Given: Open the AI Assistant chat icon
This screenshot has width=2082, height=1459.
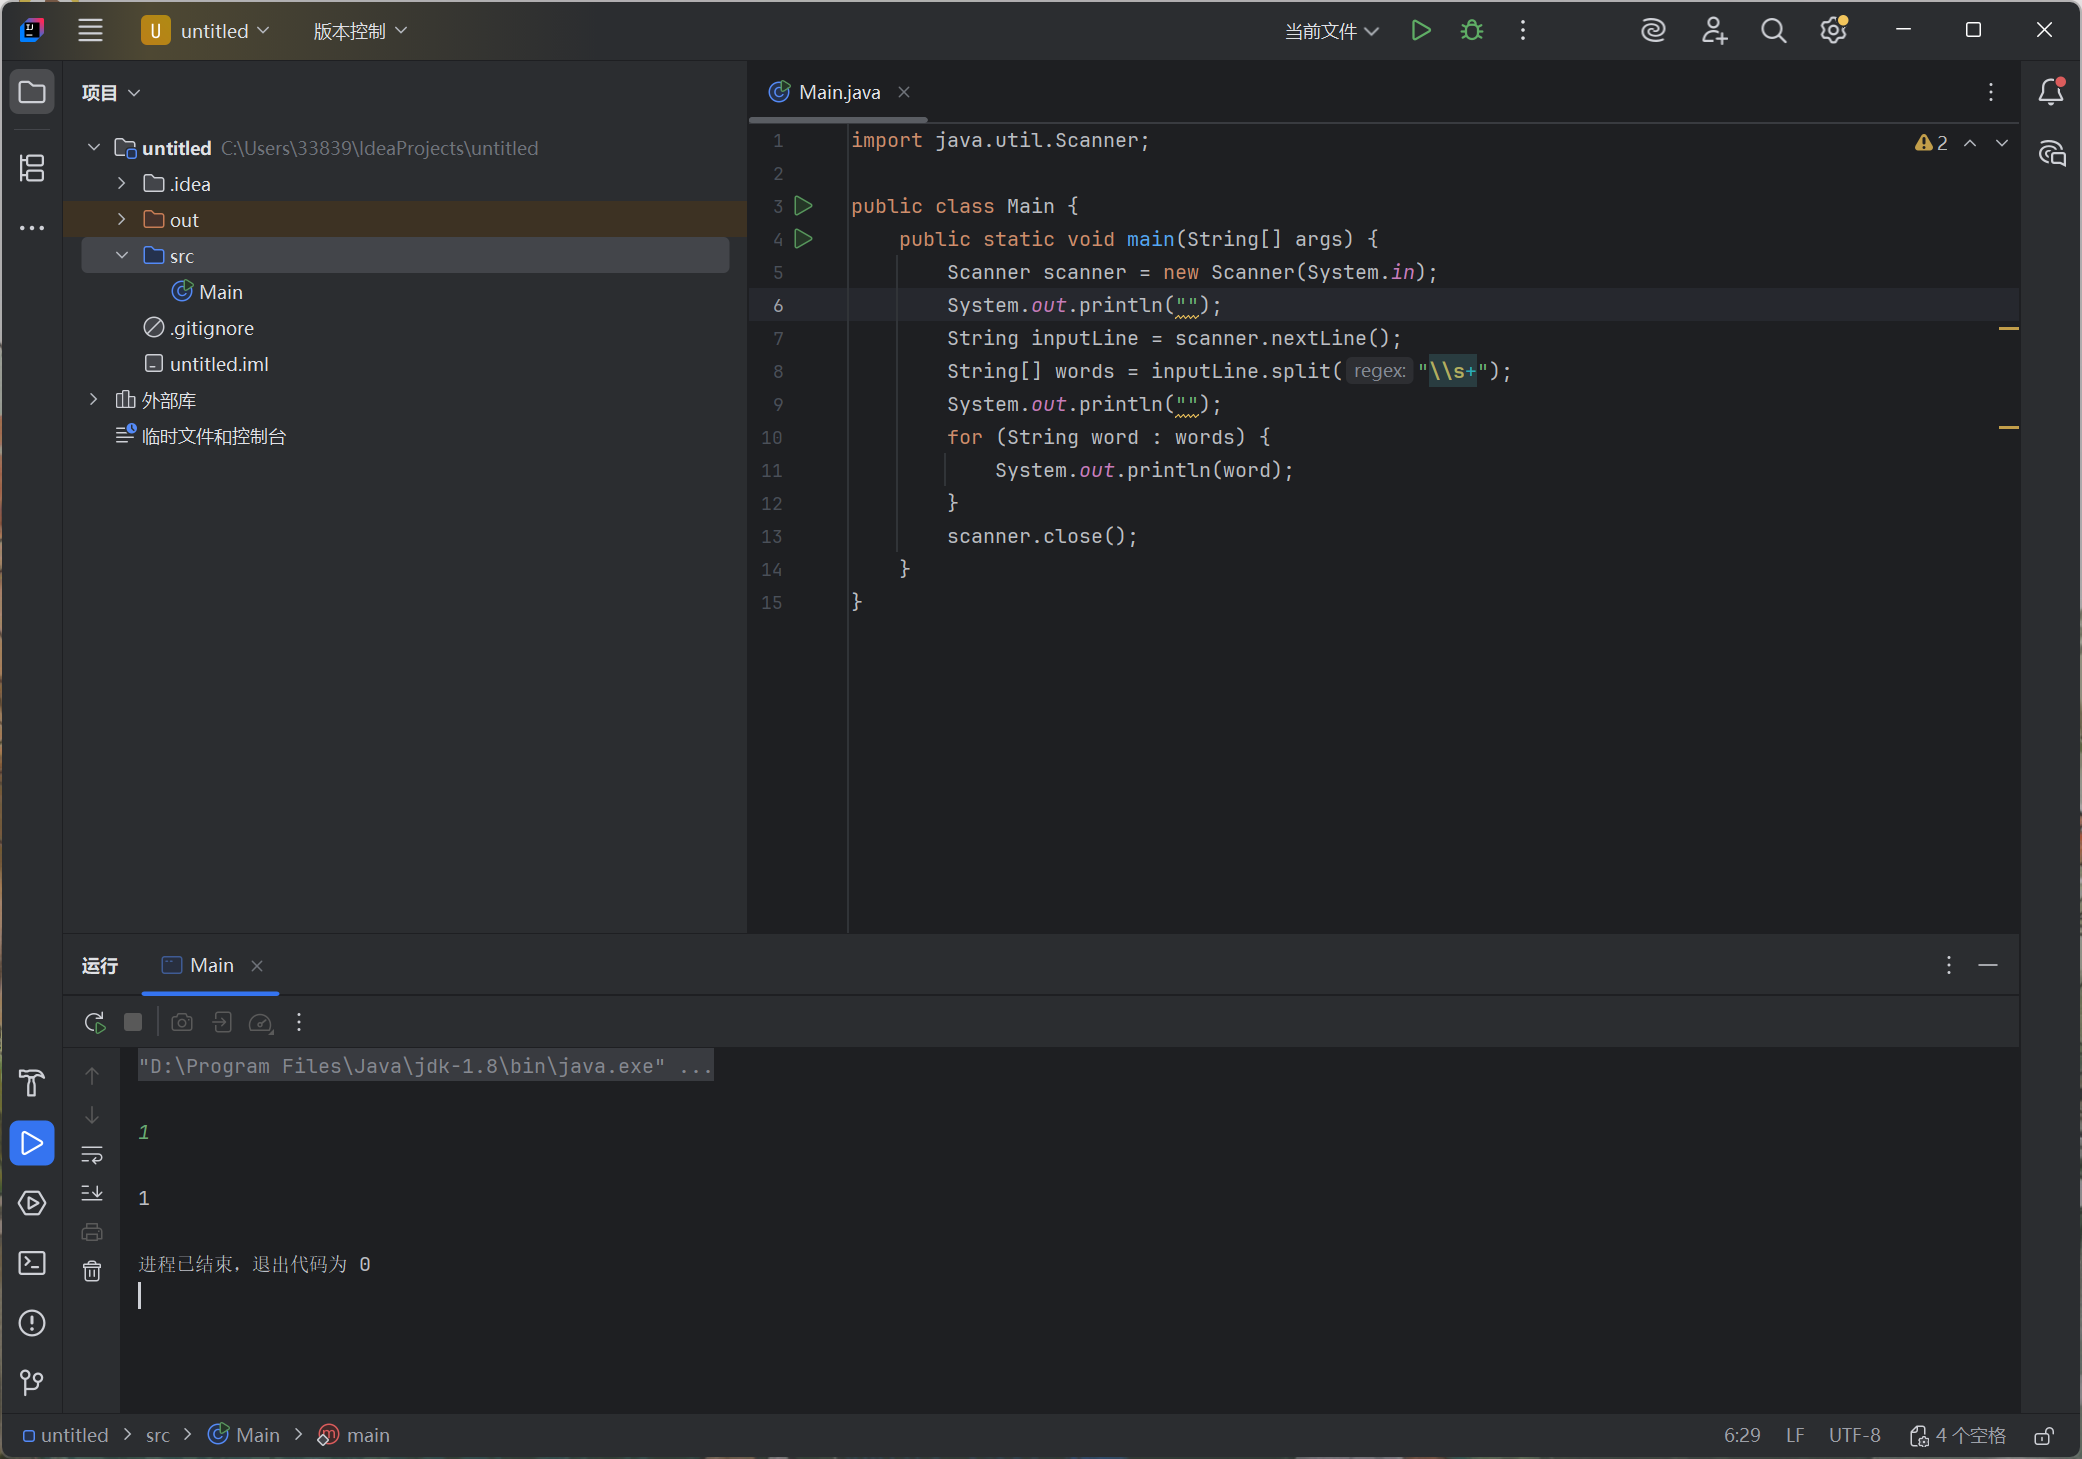Looking at the screenshot, I should (2051, 153).
